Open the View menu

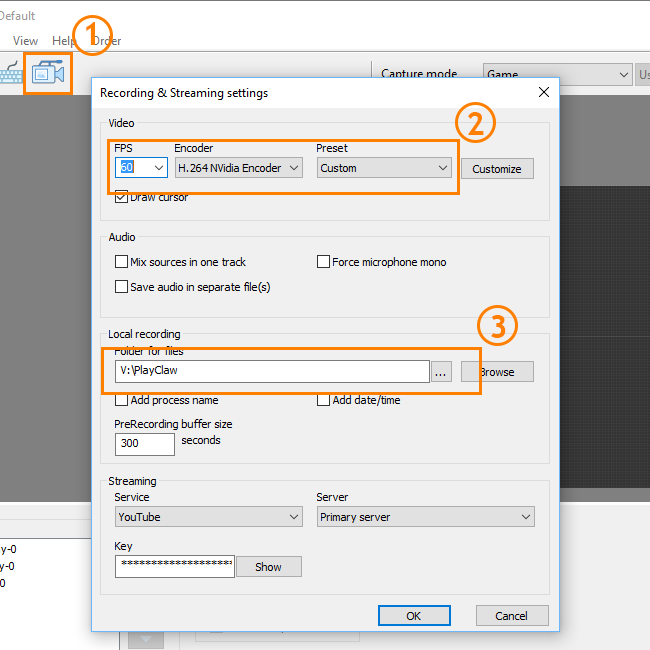(x=25, y=41)
